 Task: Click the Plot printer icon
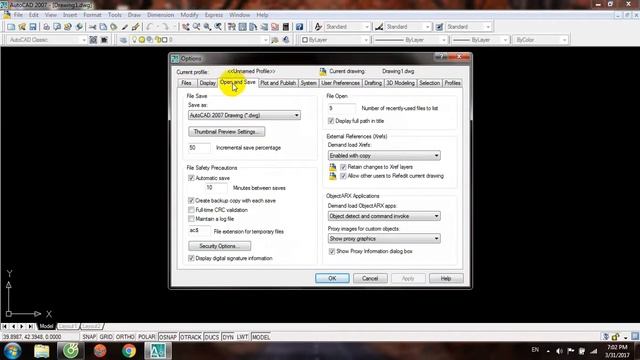[46, 27]
